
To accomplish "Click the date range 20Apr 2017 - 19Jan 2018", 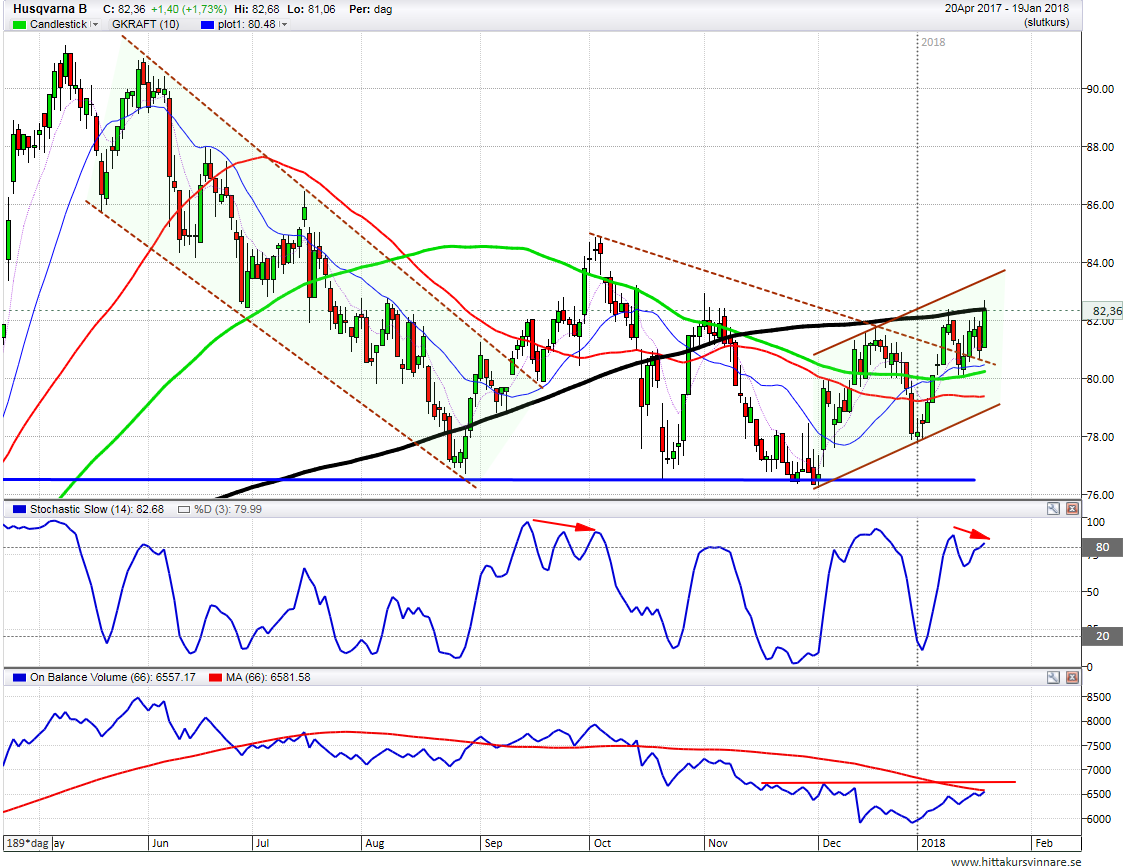I will [x=1007, y=9].
